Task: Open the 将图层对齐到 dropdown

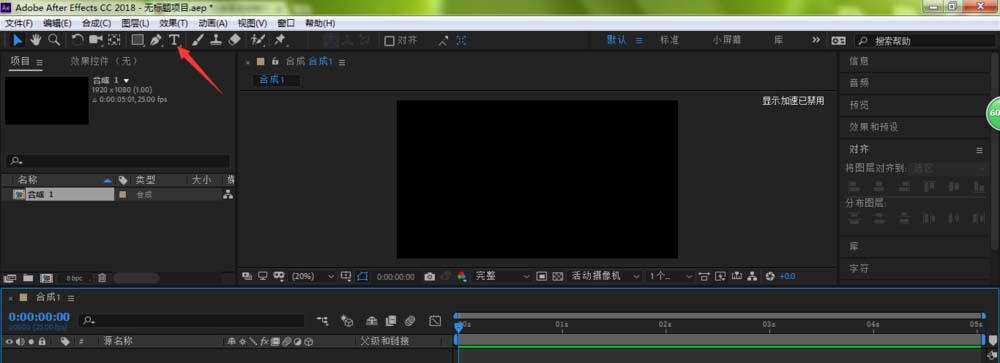Action: coord(949,168)
